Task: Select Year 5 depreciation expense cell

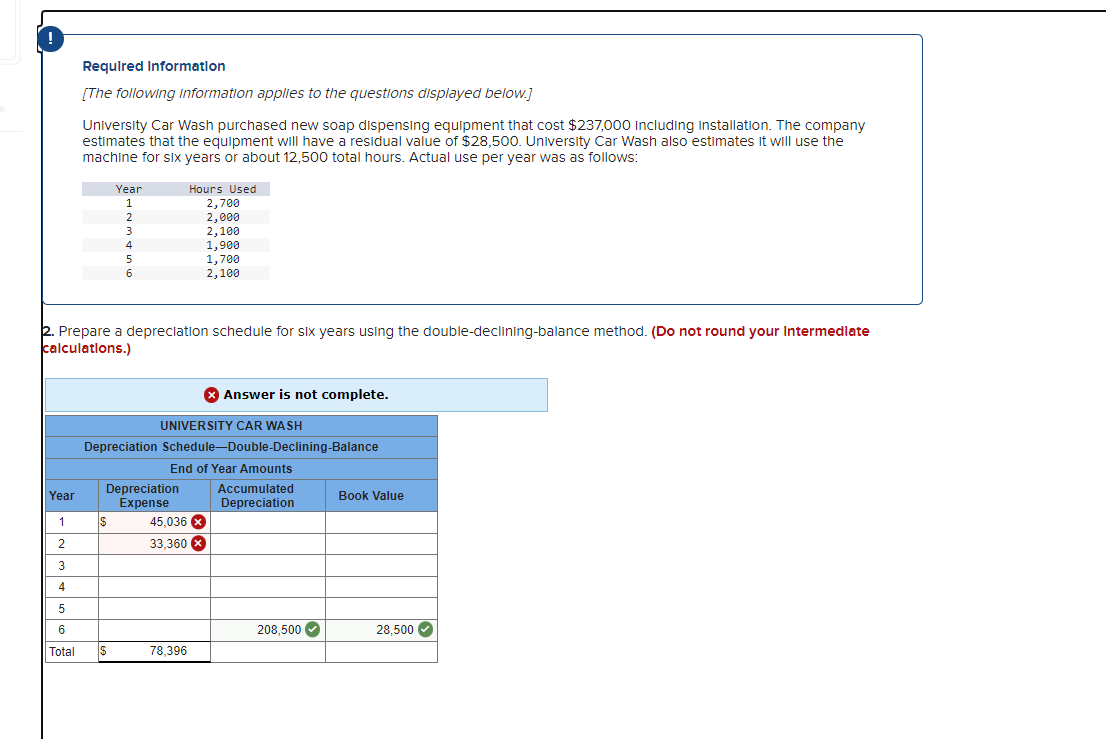Action: point(154,609)
